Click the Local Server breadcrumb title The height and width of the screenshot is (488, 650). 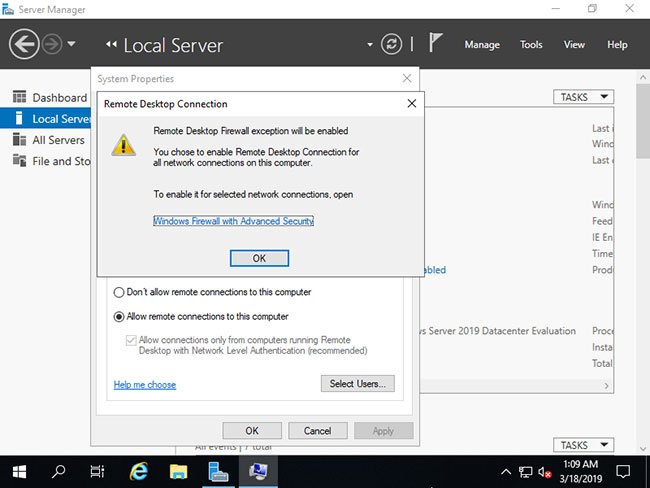click(173, 45)
